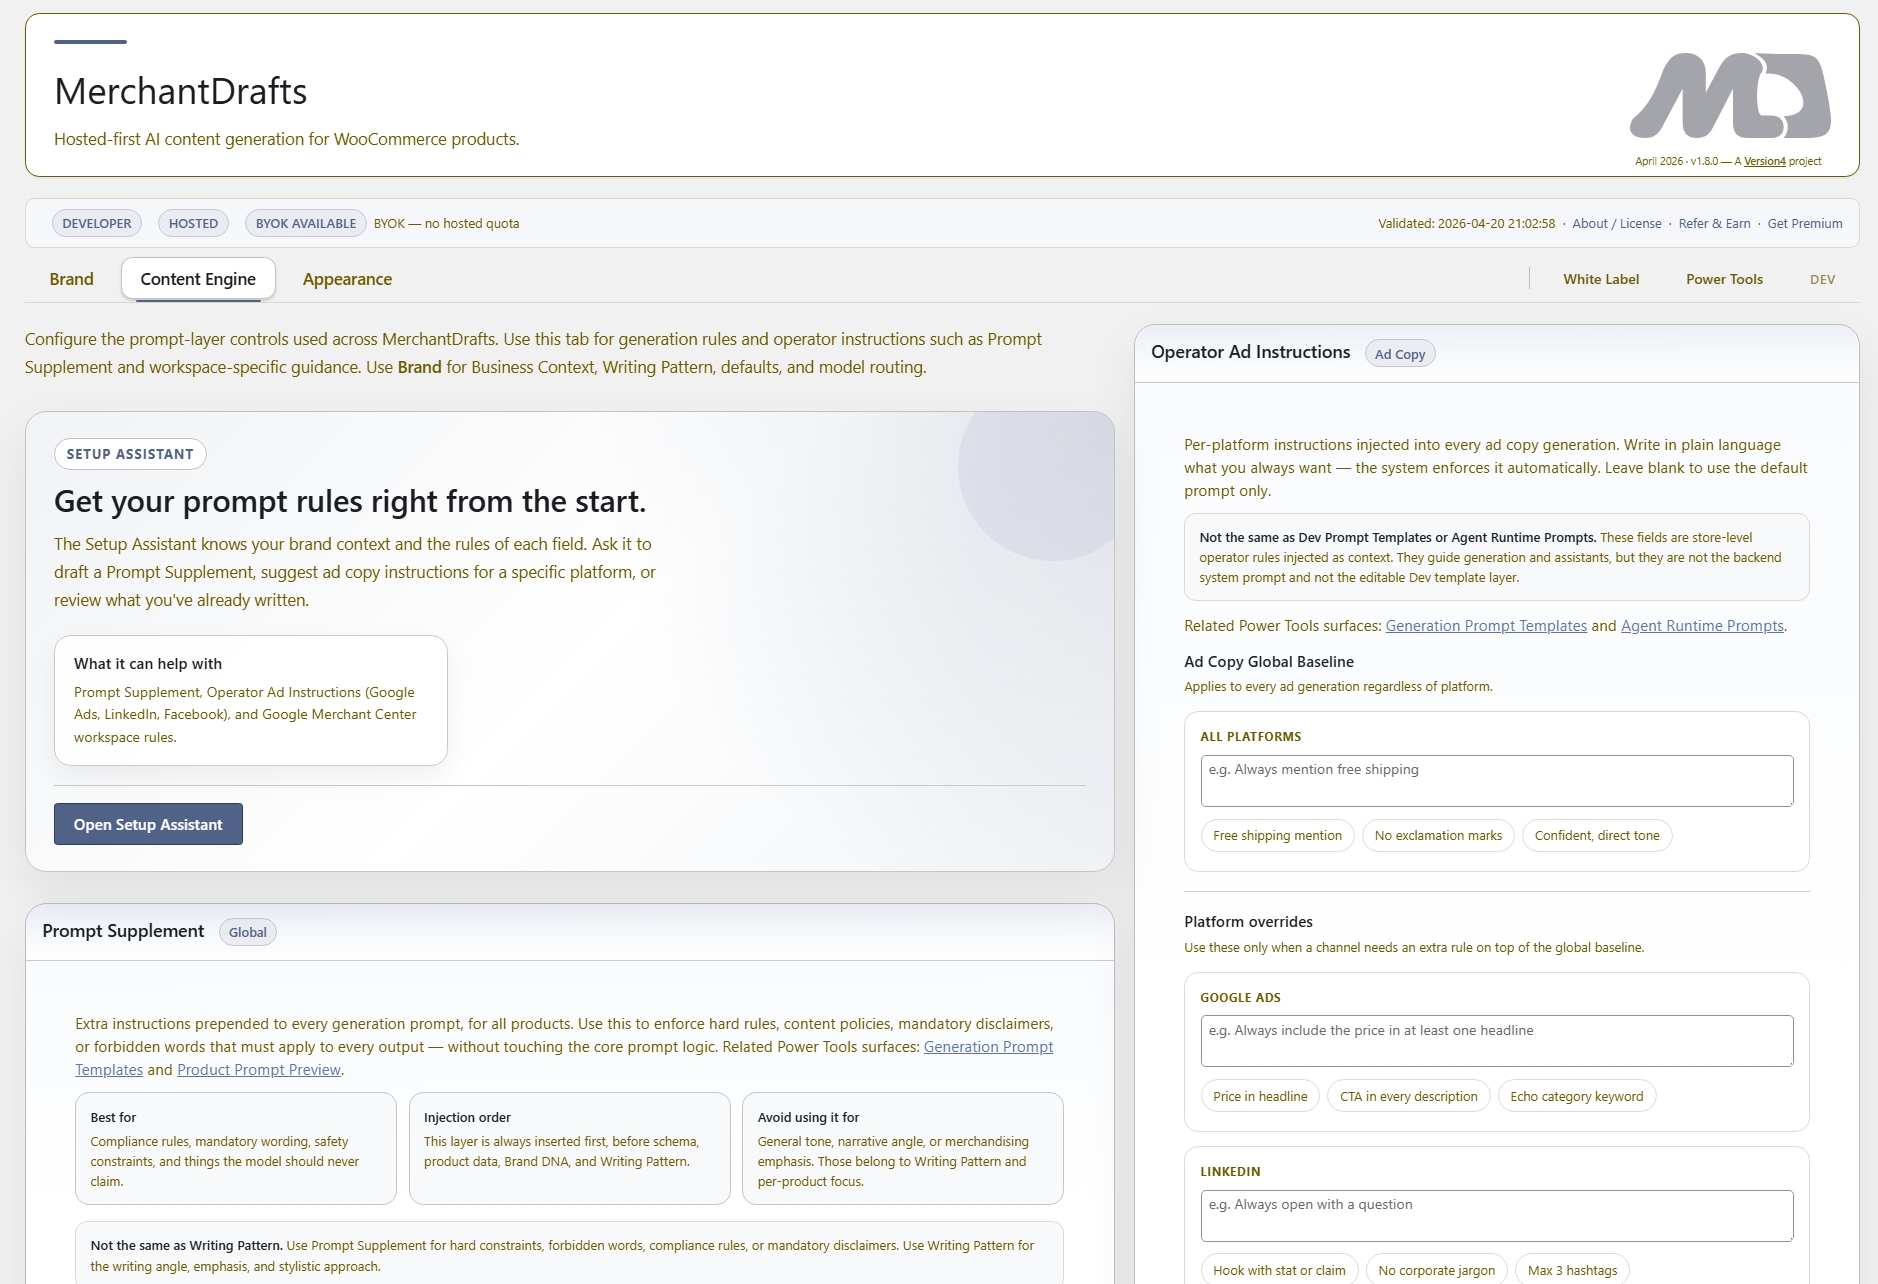Click the MerchantDrafts page title
This screenshot has height=1284, width=1878.
point(180,91)
